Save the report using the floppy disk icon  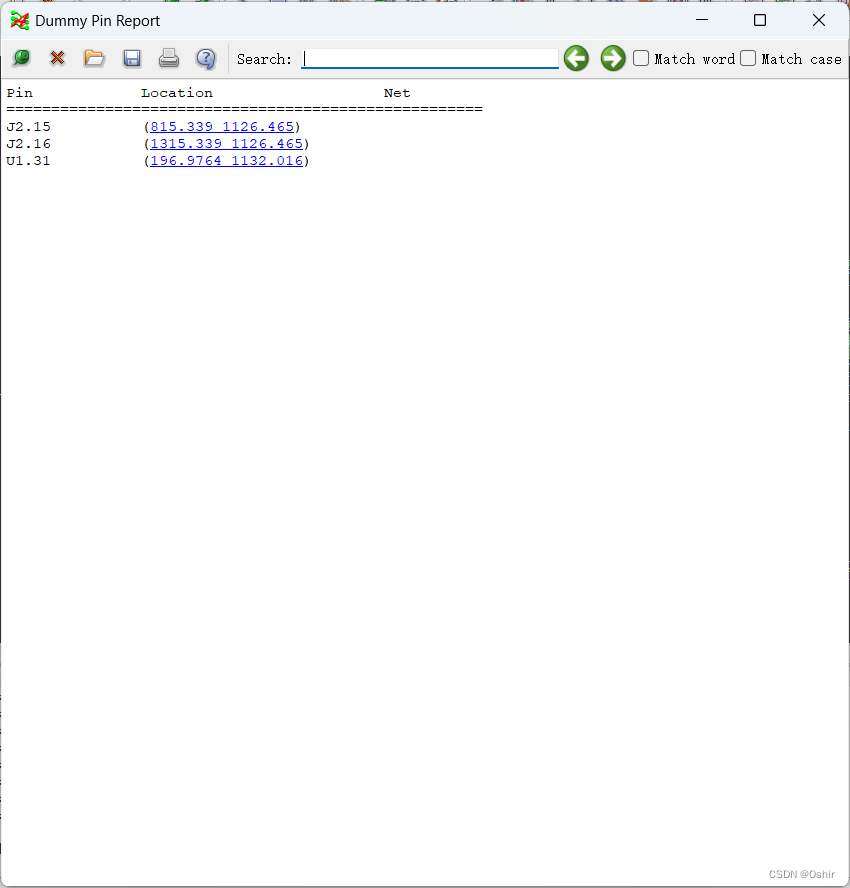click(x=132, y=58)
